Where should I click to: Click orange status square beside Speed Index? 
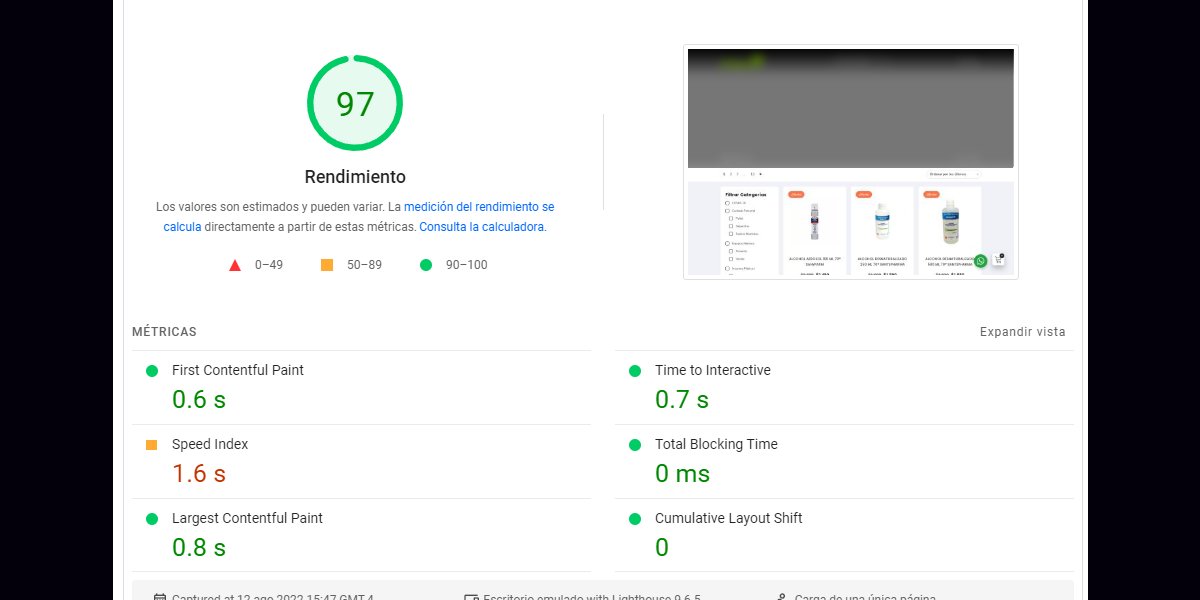tap(151, 444)
